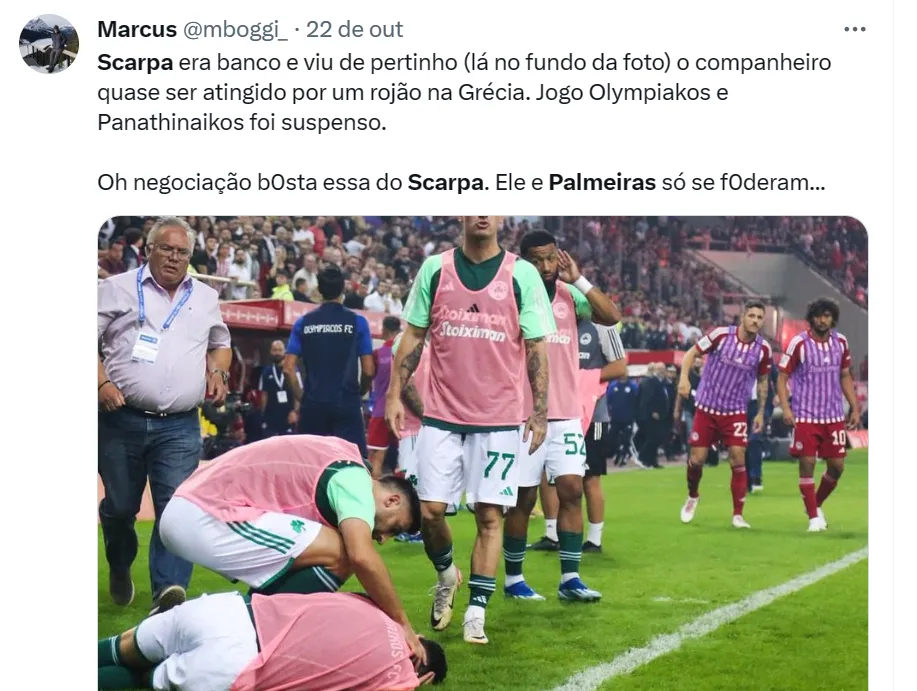917x691 pixels.
Task: Open the three-dot more options menu
Action: (x=854, y=29)
